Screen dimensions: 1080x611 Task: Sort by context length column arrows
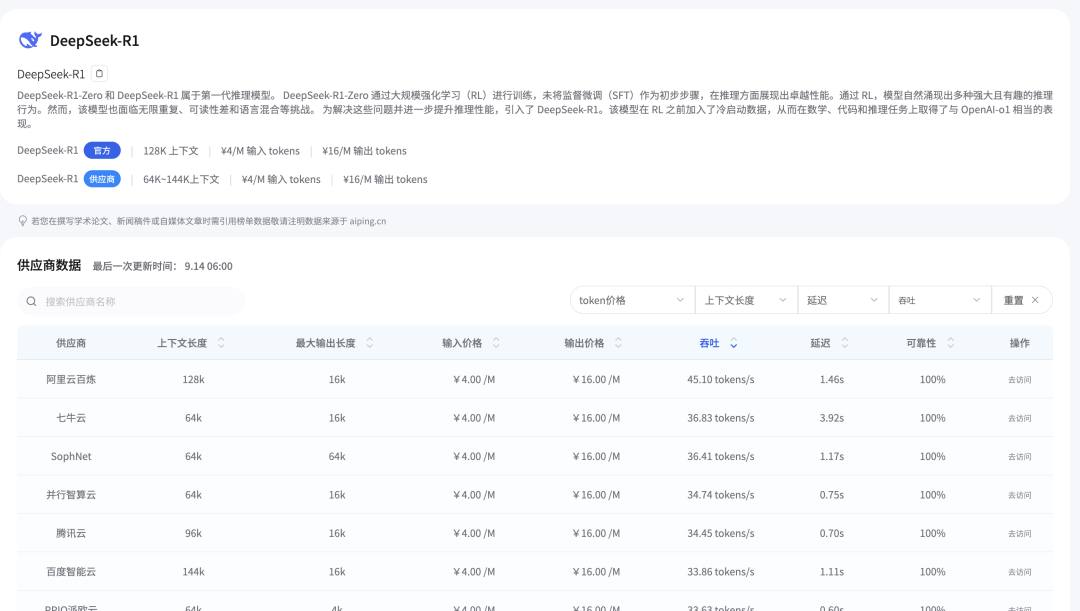click(x=221, y=342)
